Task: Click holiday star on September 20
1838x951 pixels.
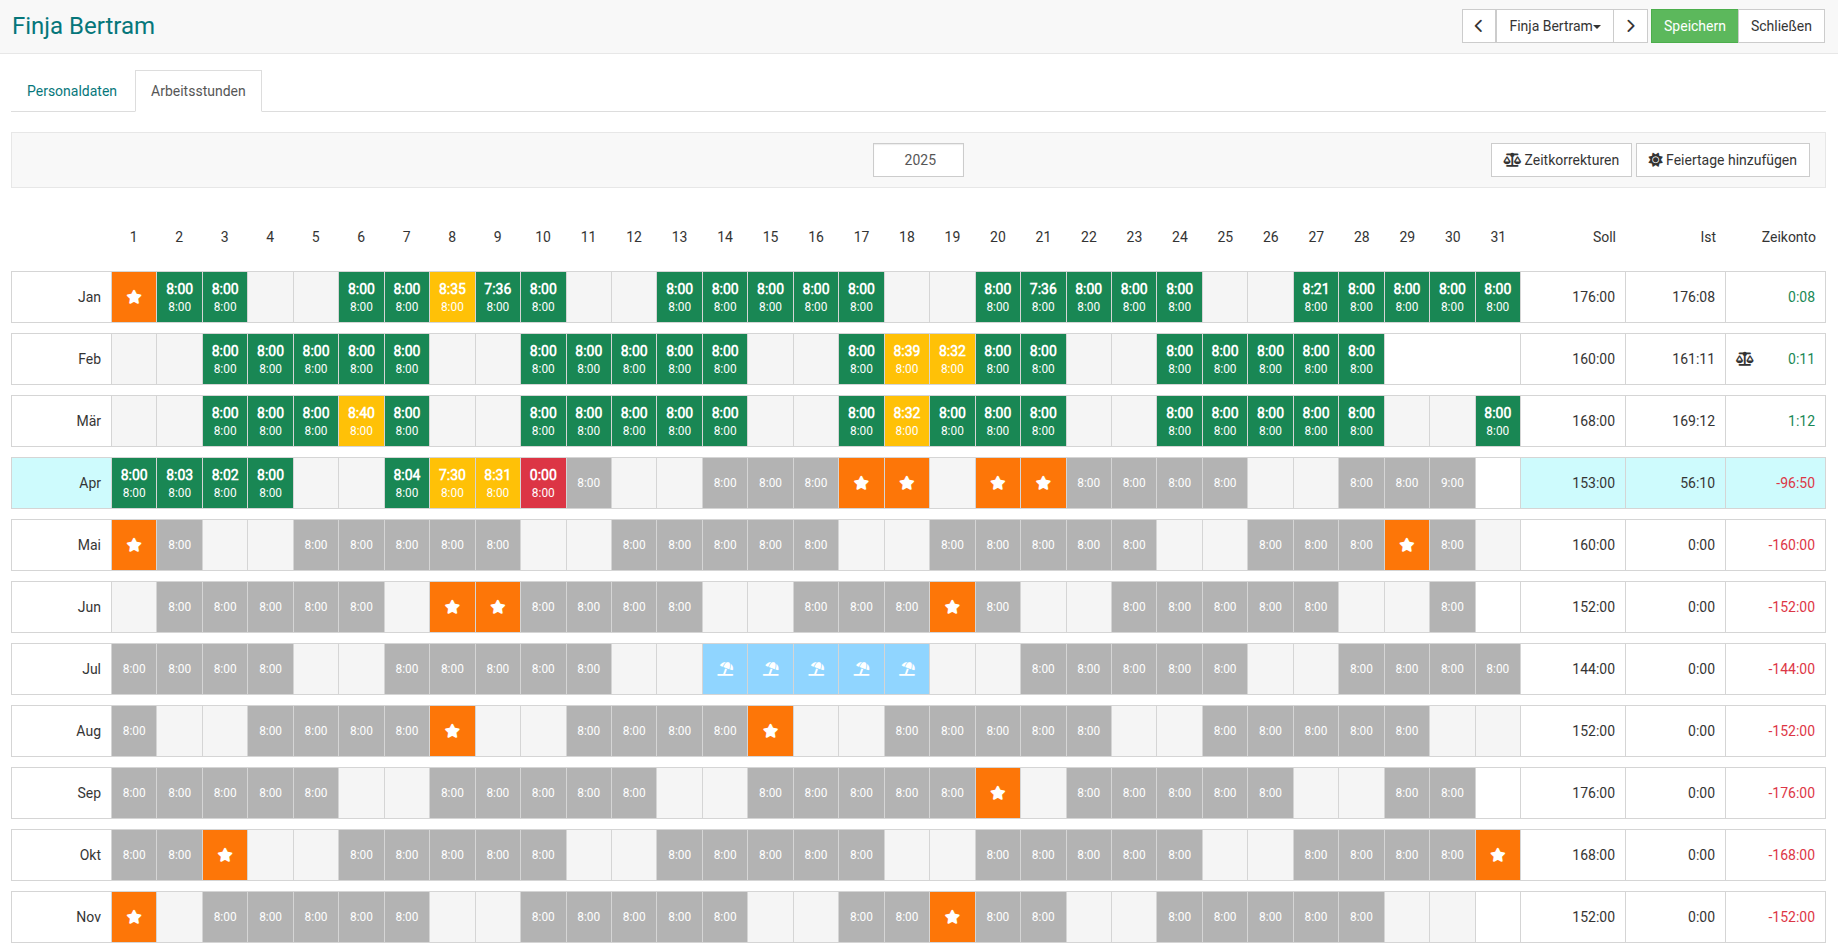Action: tap(997, 793)
